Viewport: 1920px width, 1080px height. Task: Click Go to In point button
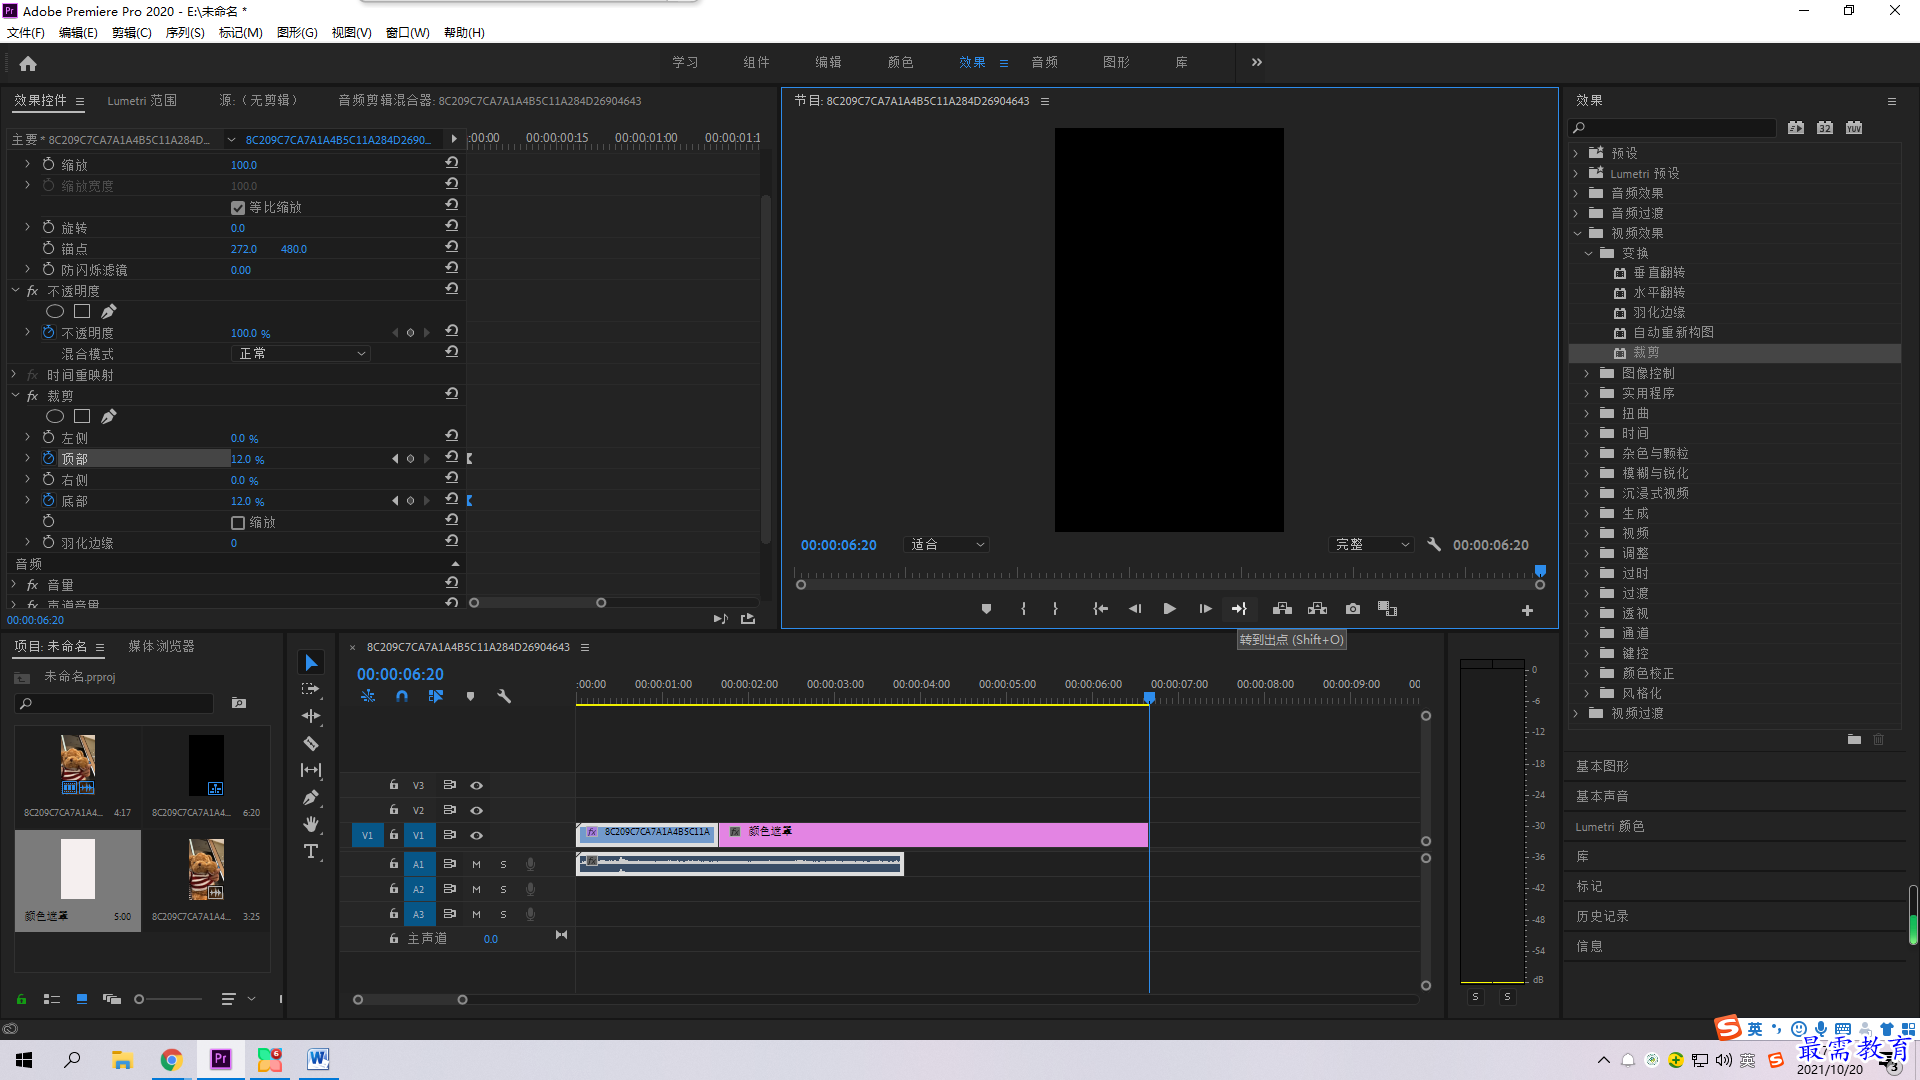click(1100, 609)
